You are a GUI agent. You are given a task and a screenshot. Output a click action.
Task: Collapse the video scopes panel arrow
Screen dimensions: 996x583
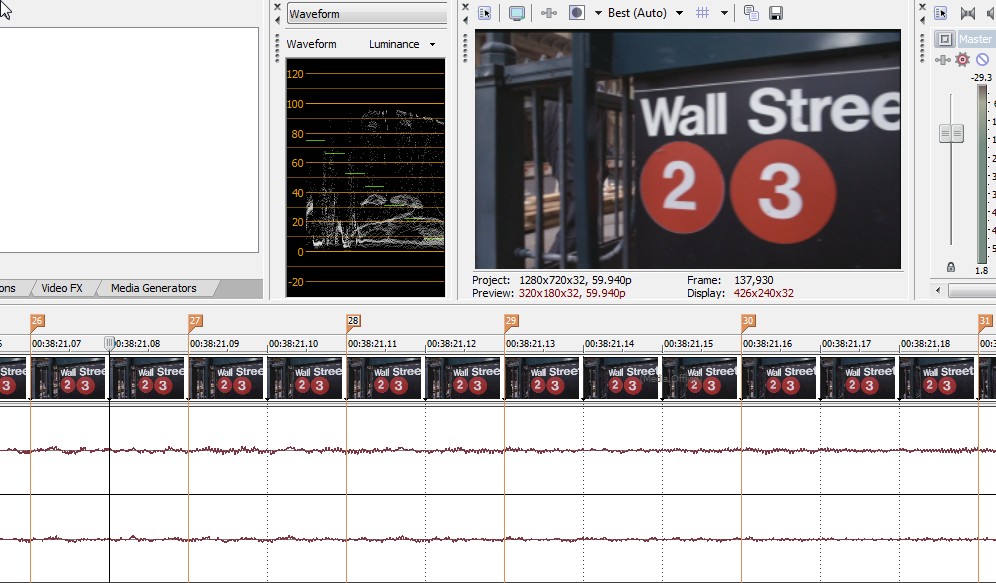pos(277,20)
